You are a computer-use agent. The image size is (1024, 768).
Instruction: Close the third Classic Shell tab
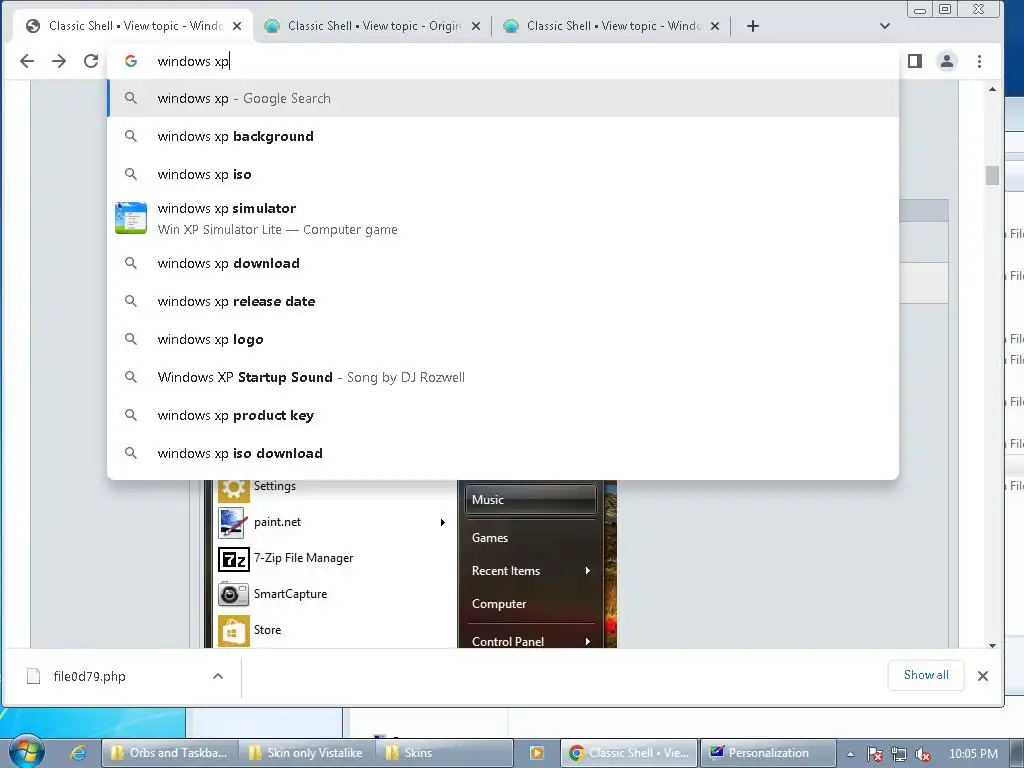715,26
